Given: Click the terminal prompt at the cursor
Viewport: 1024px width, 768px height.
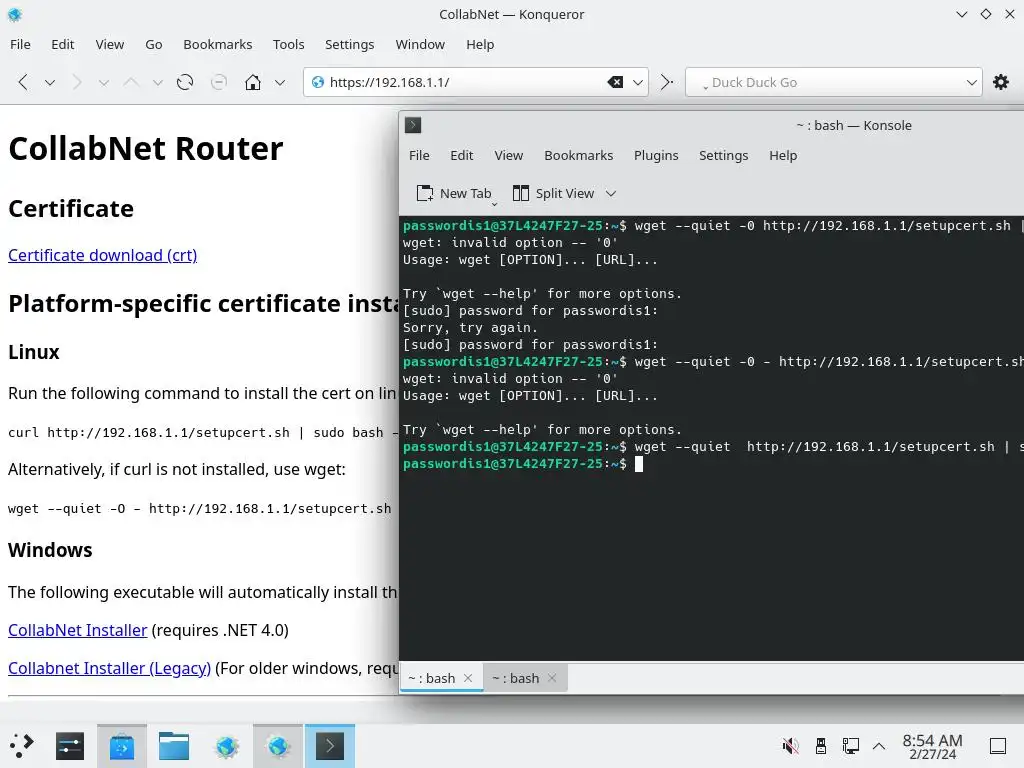Looking at the screenshot, I should pyautogui.click(x=639, y=464).
